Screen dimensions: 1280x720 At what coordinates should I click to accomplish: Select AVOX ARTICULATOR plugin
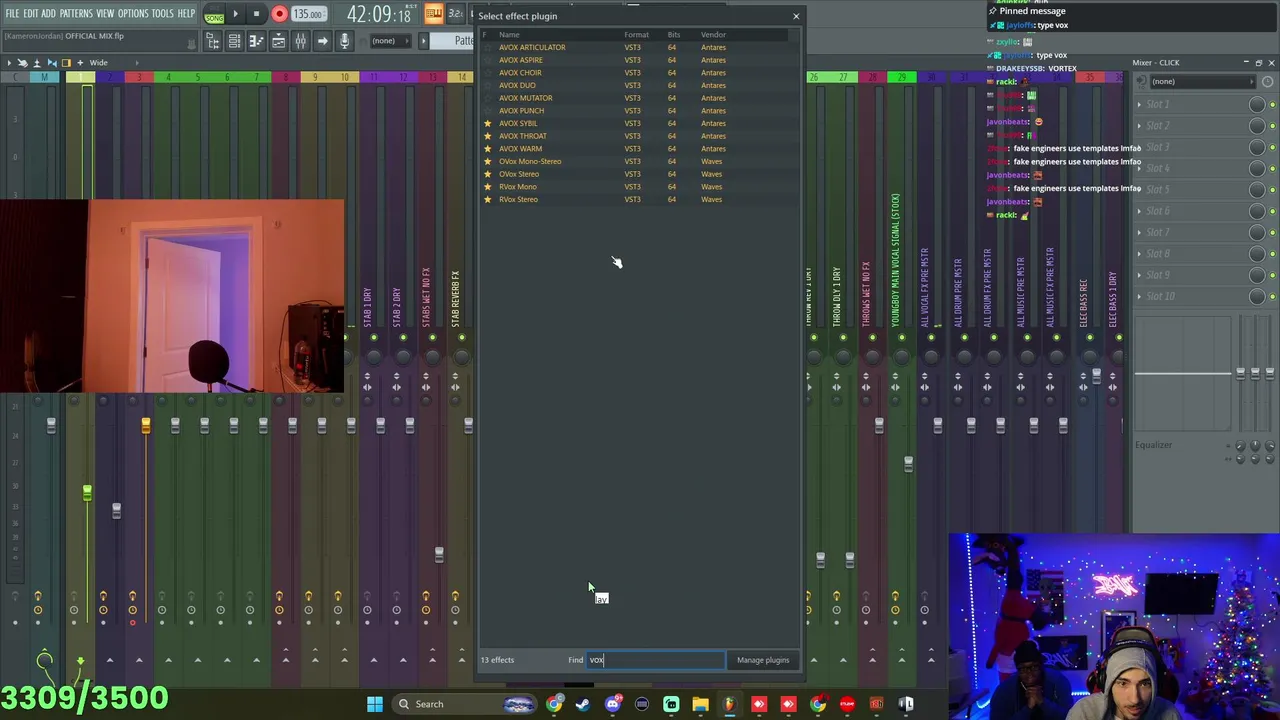[532, 47]
